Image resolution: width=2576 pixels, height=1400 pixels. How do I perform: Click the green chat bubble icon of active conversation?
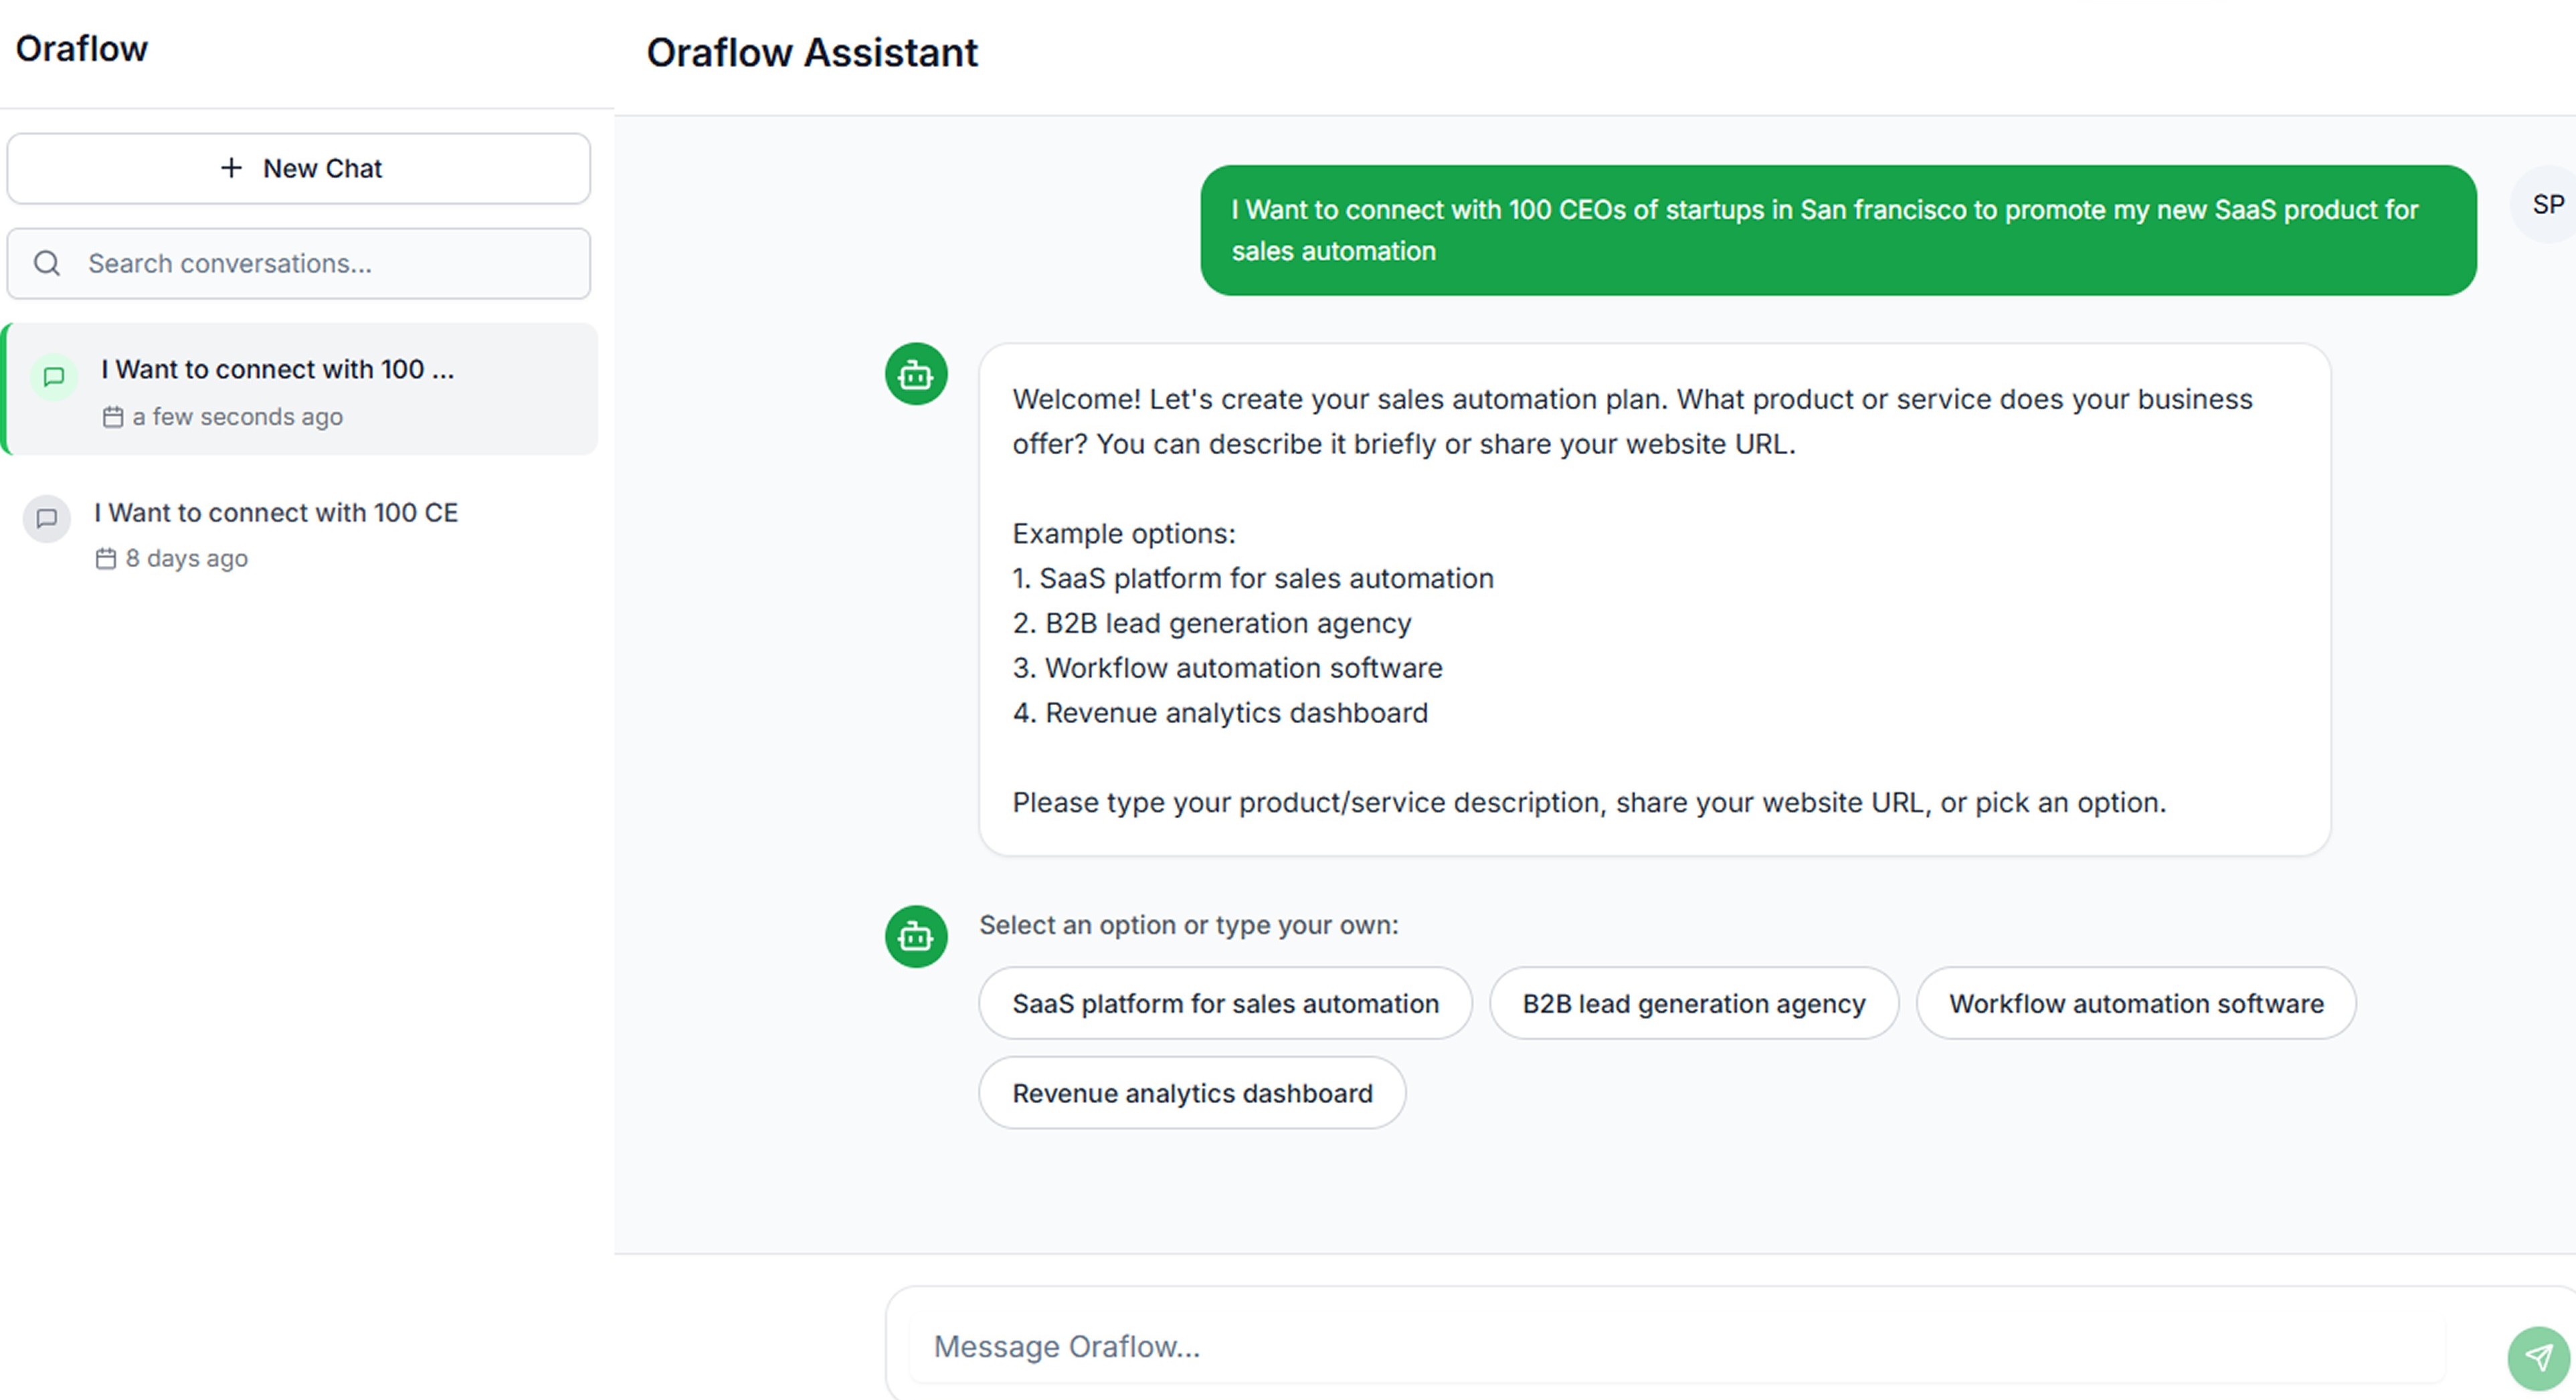coord(54,377)
